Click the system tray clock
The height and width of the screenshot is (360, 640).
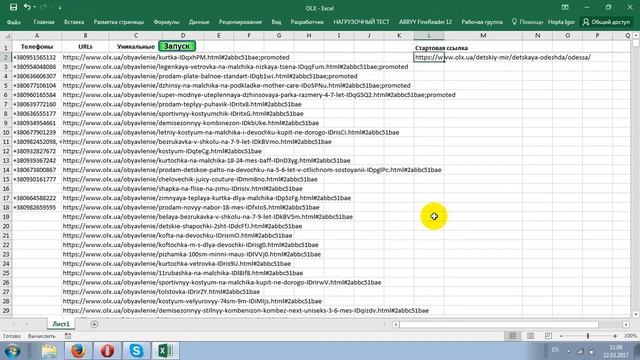(x=616, y=351)
